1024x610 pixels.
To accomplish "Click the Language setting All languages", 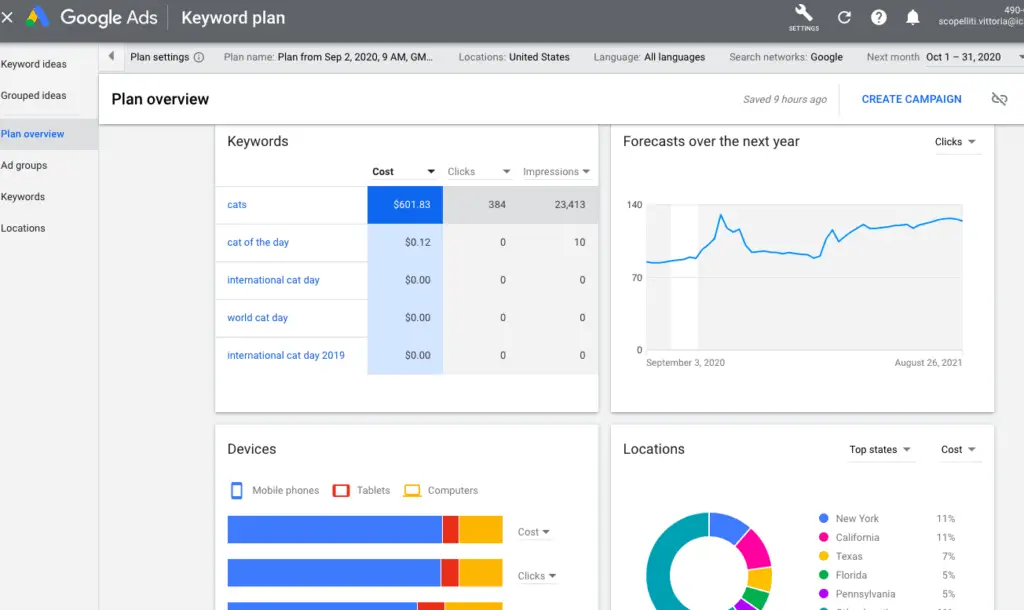I will click(x=675, y=57).
